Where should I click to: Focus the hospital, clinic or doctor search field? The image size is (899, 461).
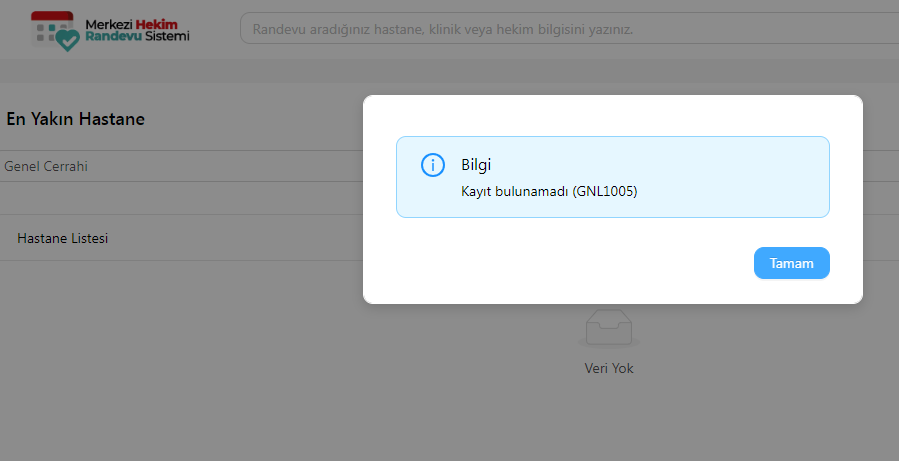(x=560, y=29)
